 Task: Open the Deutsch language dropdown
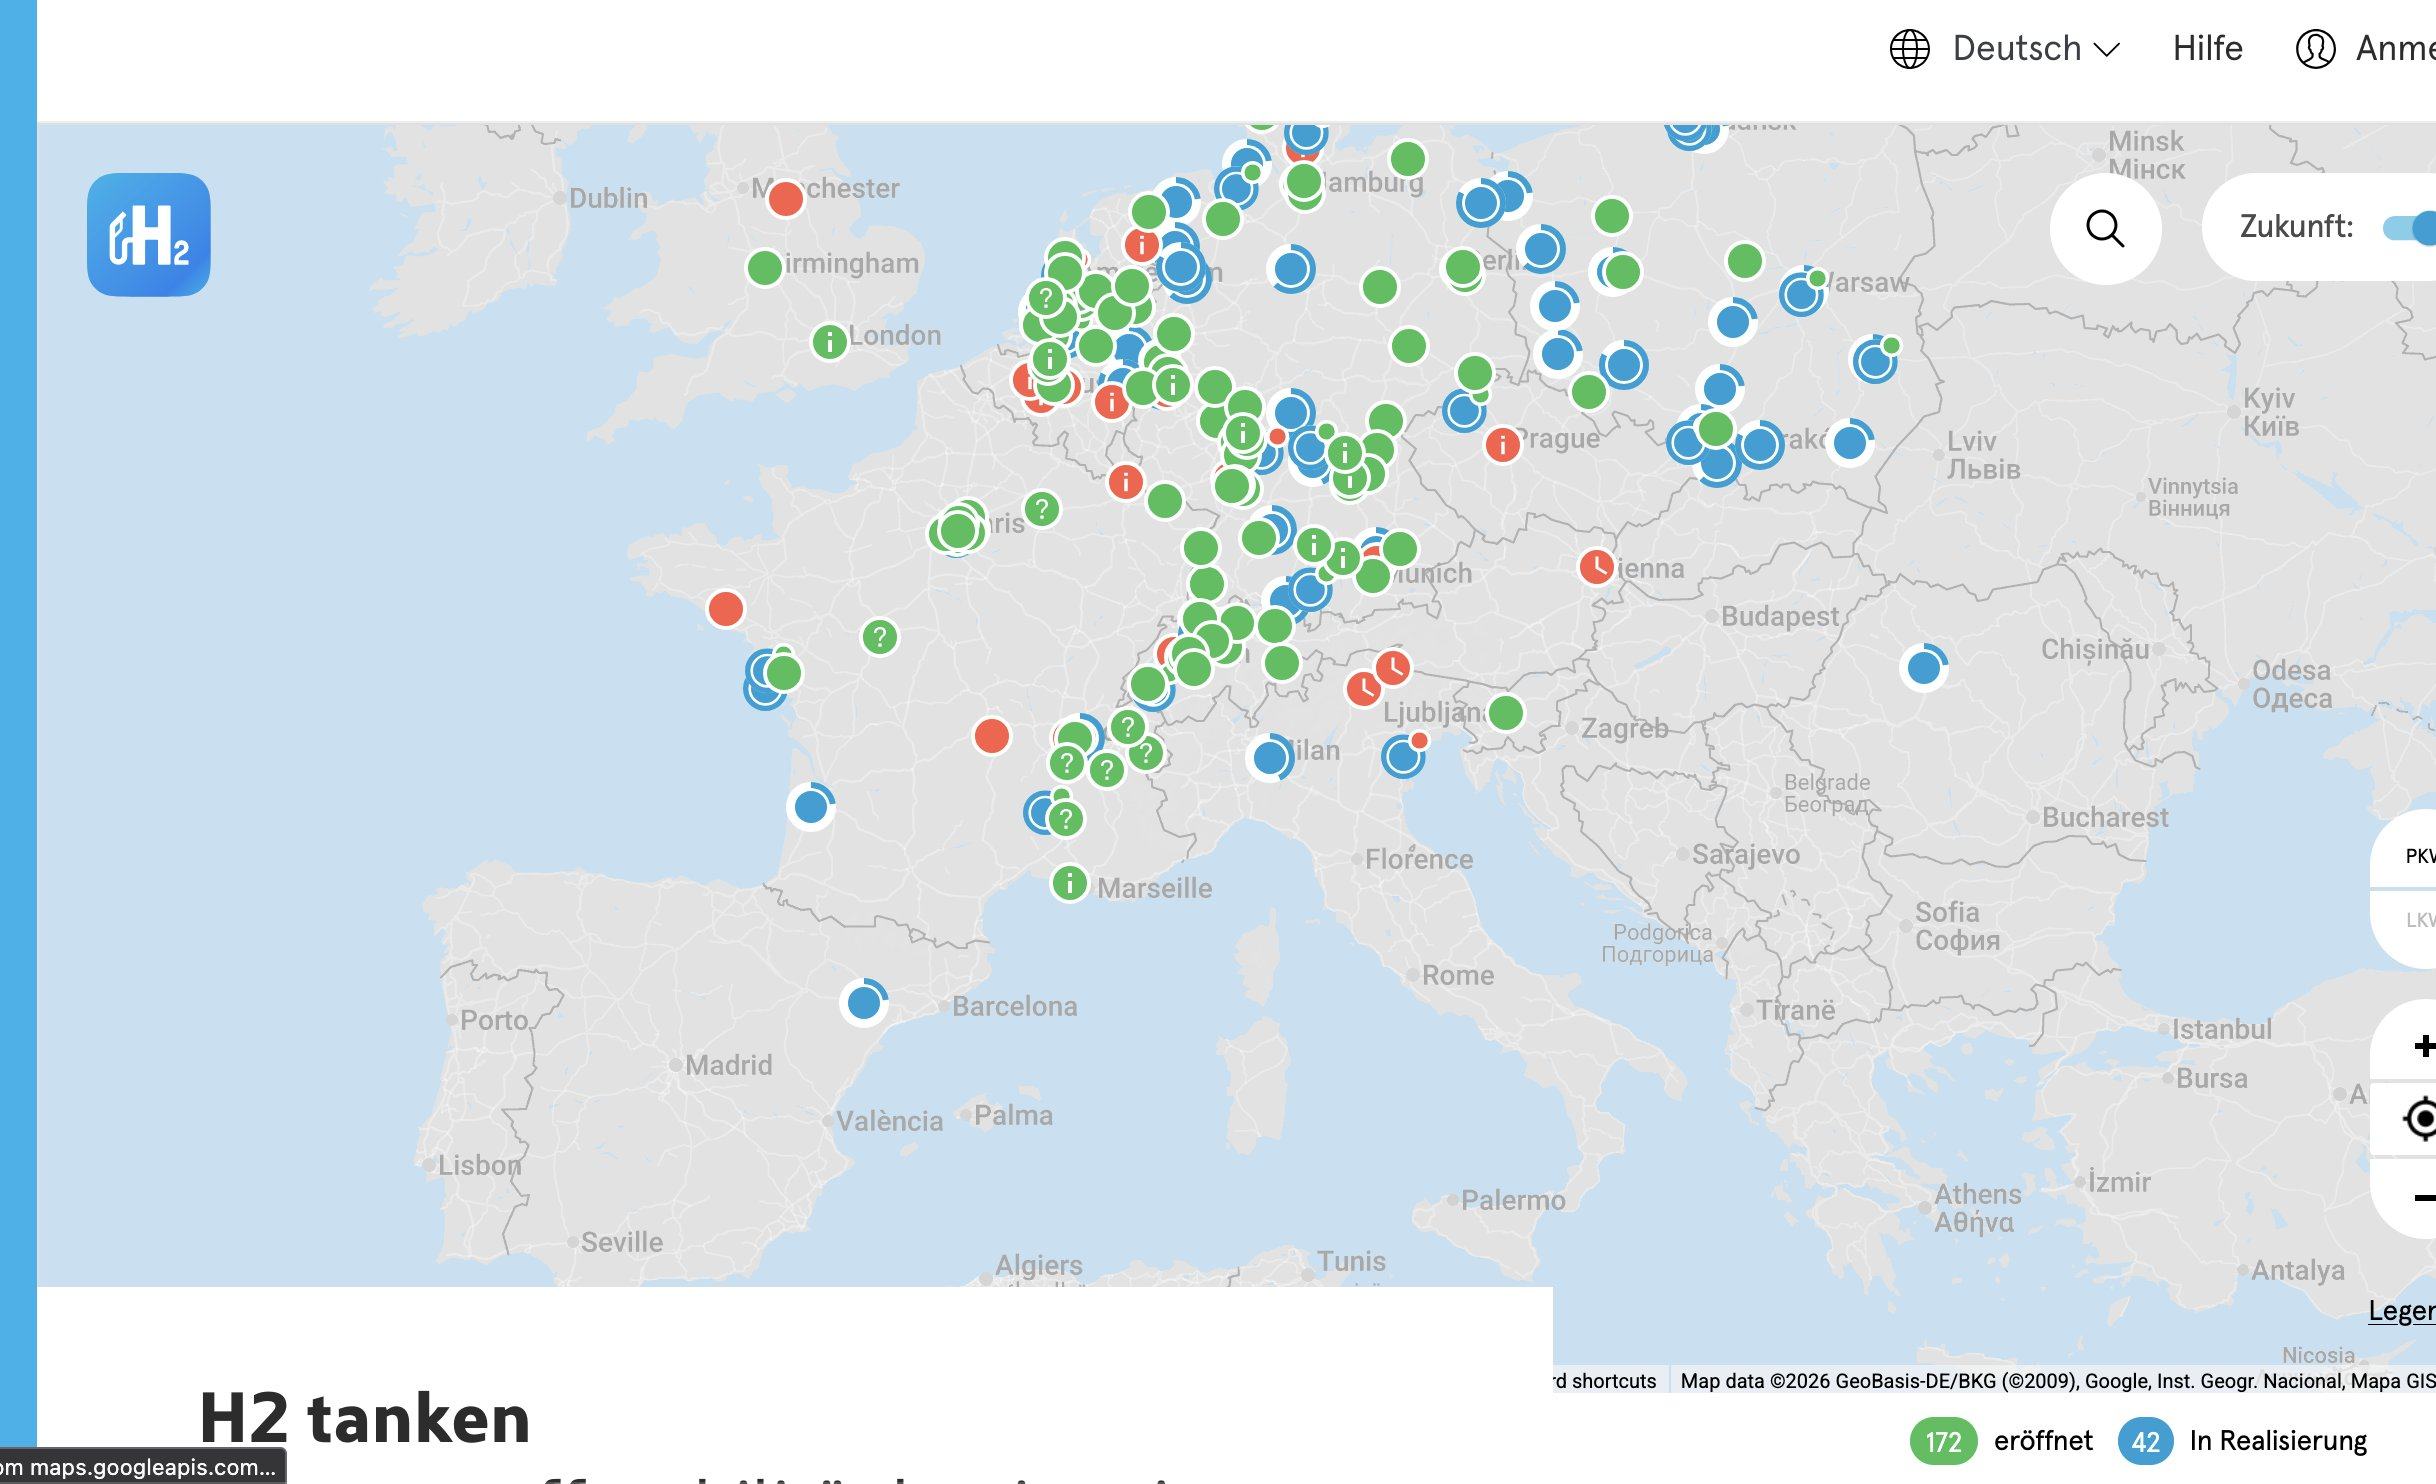click(x=2036, y=48)
